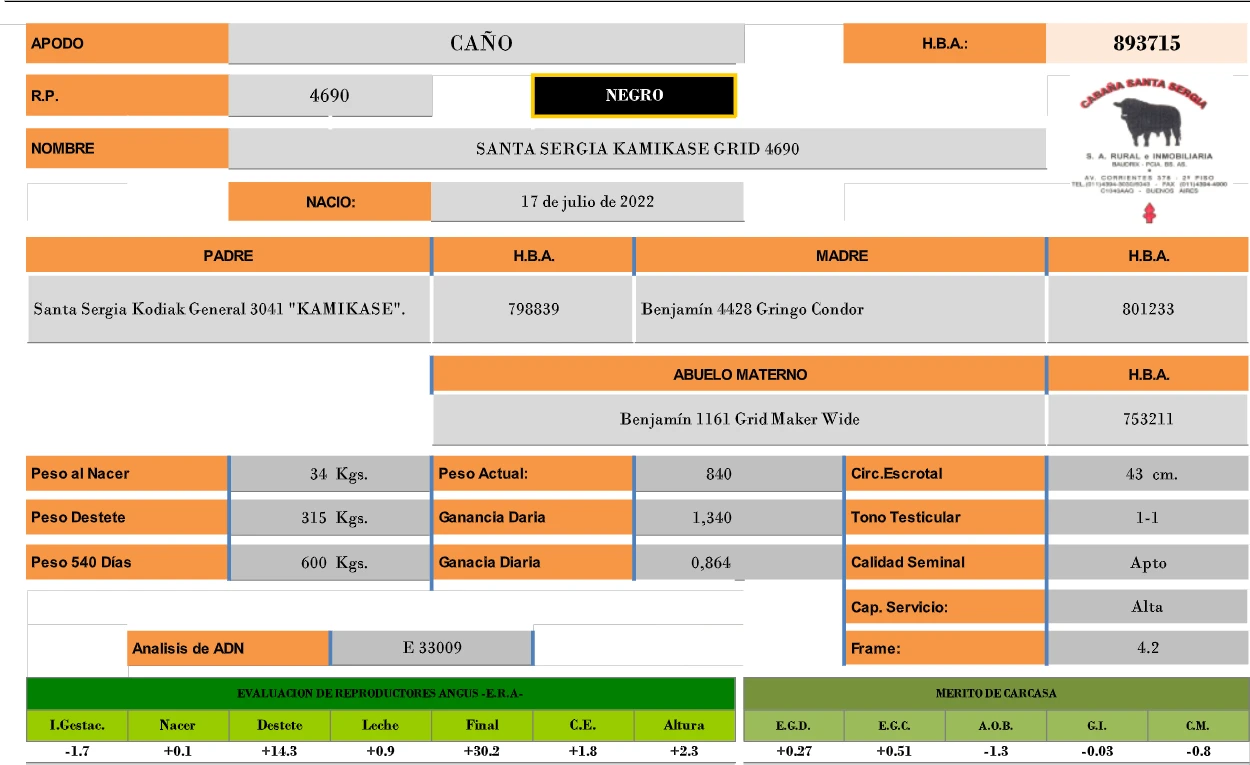This screenshot has height=765, width=1250.
Task: Click the MADRE header cell
Action: tap(841, 255)
